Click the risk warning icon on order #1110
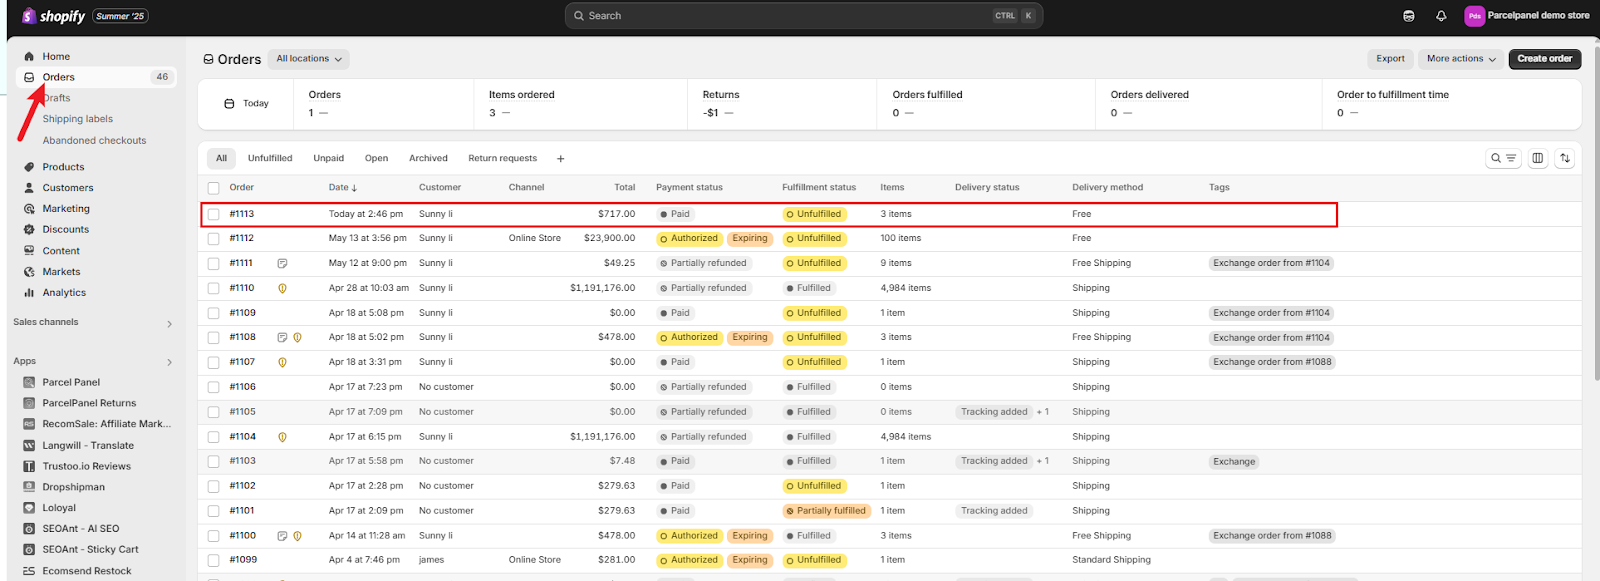This screenshot has height=581, width=1600. pyautogui.click(x=282, y=288)
